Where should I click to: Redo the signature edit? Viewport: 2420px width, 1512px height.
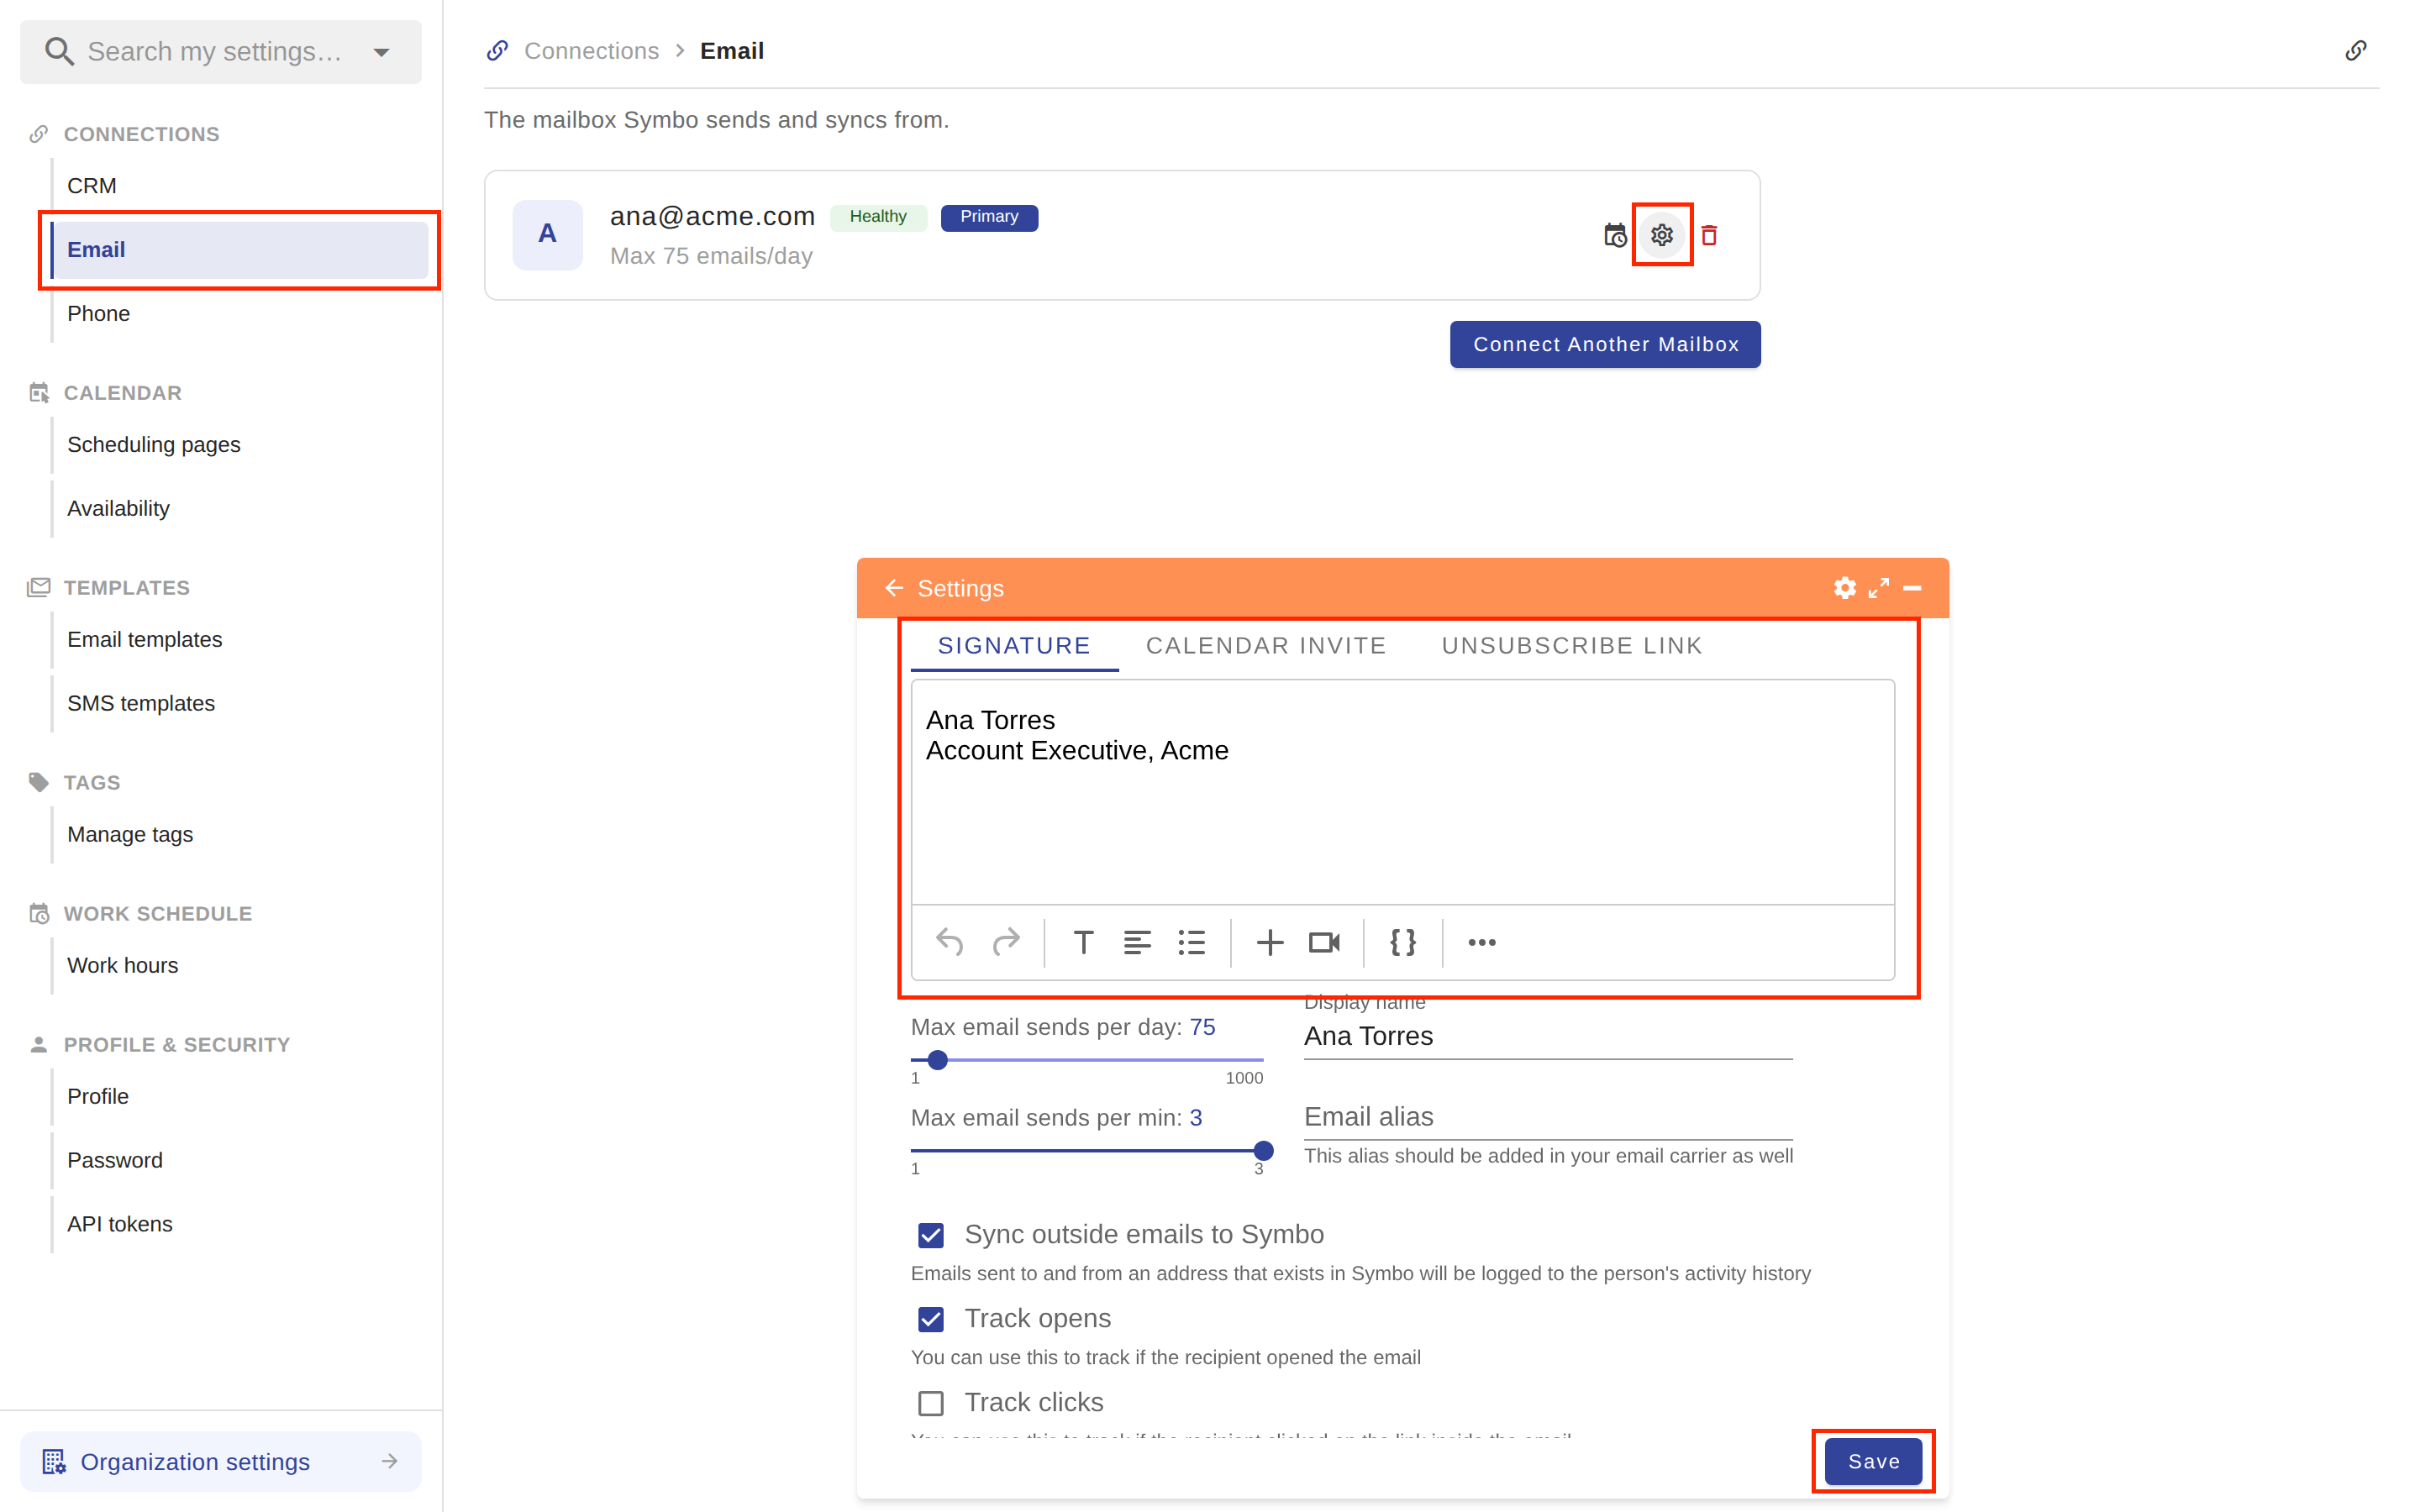(x=1006, y=942)
